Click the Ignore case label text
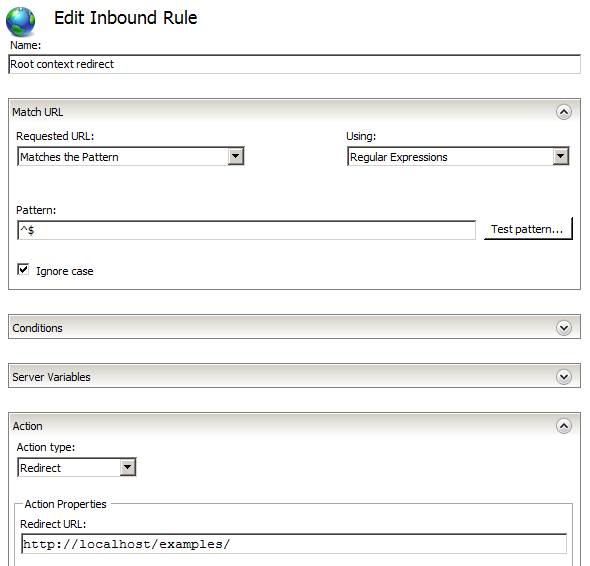 (x=65, y=271)
